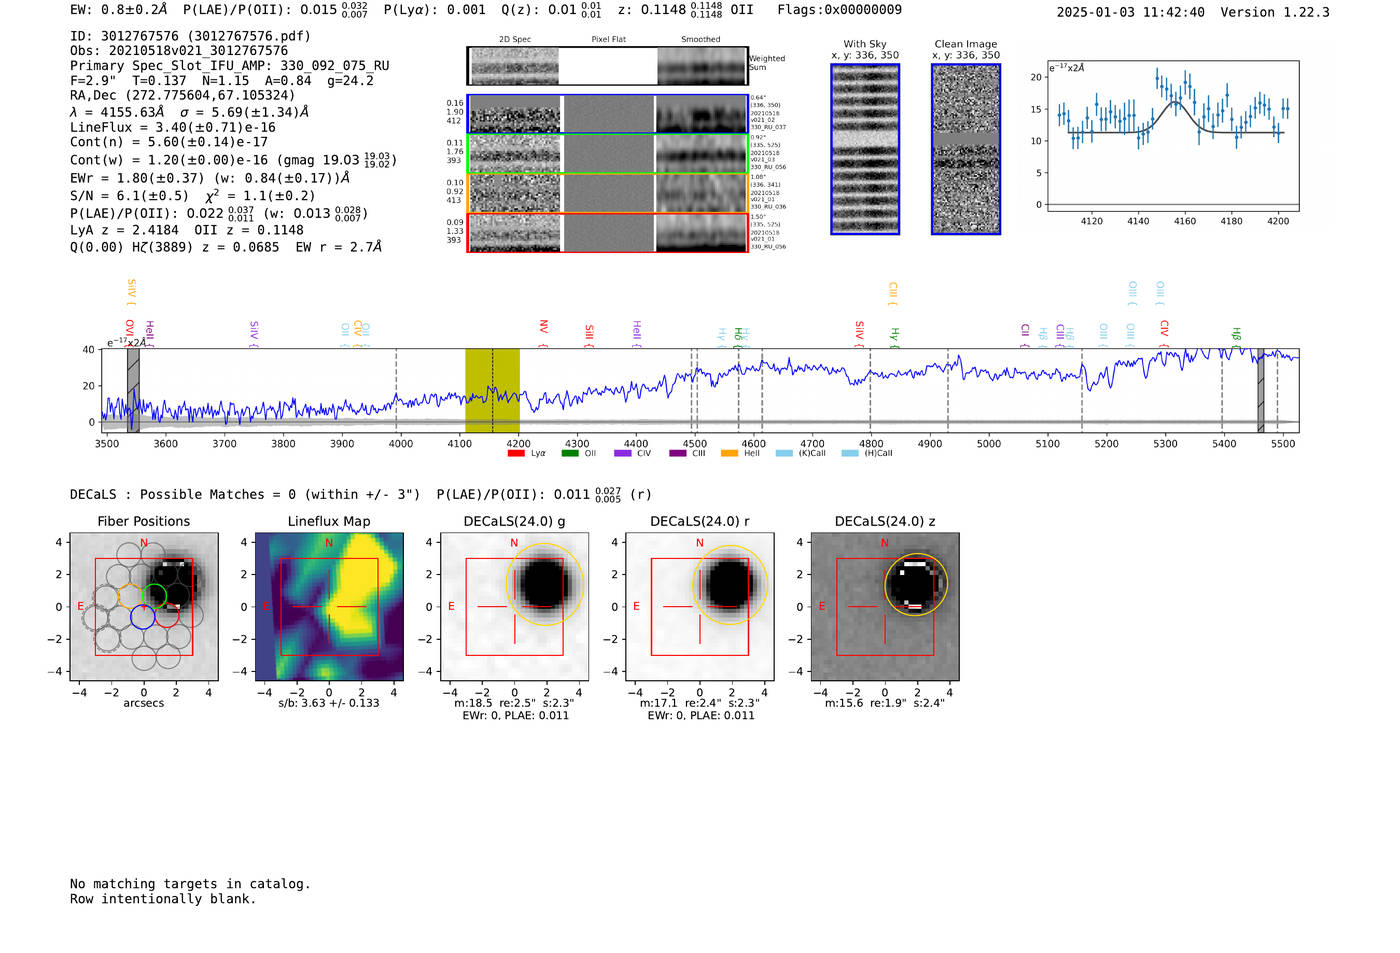
Task: Click the Gaussian line fit plot
Action: pyautogui.click(x=1173, y=136)
